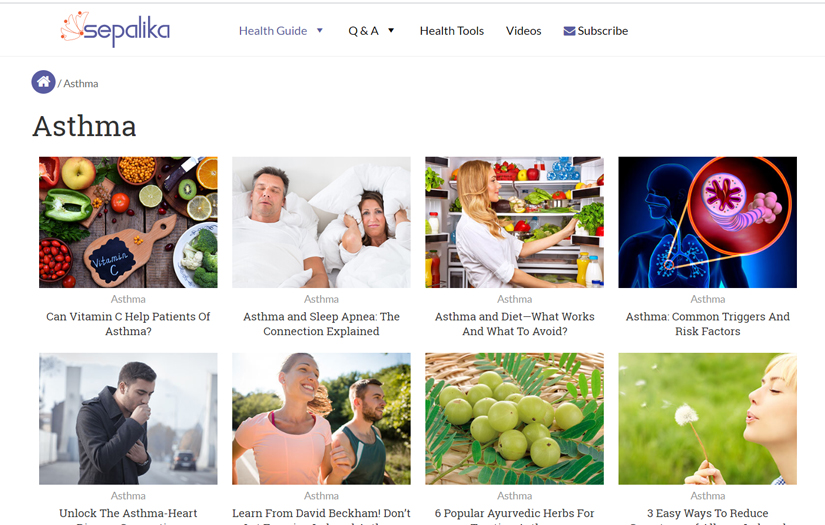The image size is (825, 525).
Task: Open the dandelion blowing woman thumbnail
Action: pyautogui.click(x=708, y=419)
